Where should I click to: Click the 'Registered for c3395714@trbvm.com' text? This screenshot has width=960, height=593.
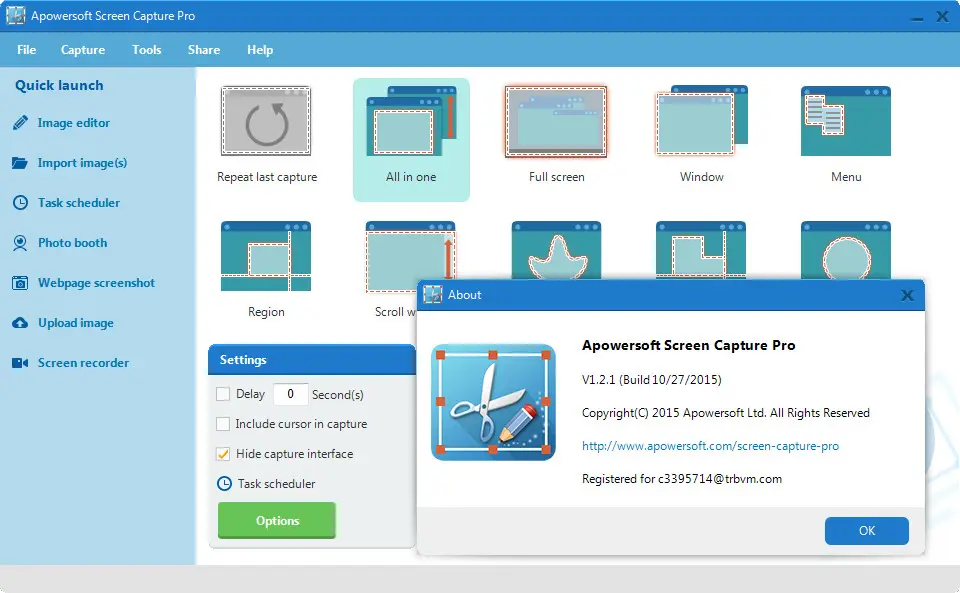[681, 479]
